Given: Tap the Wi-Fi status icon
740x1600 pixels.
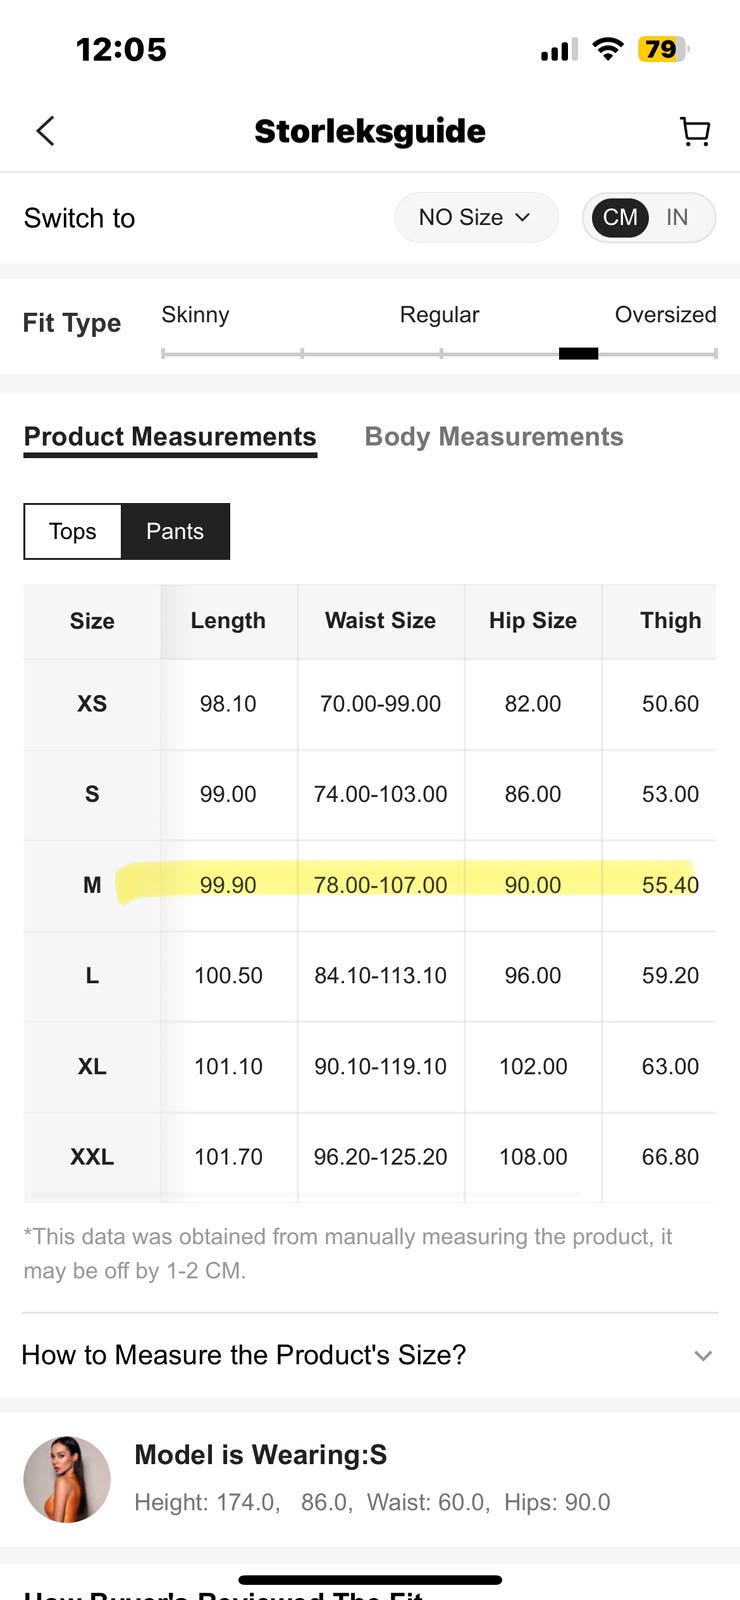Looking at the screenshot, I should [607, 49].
